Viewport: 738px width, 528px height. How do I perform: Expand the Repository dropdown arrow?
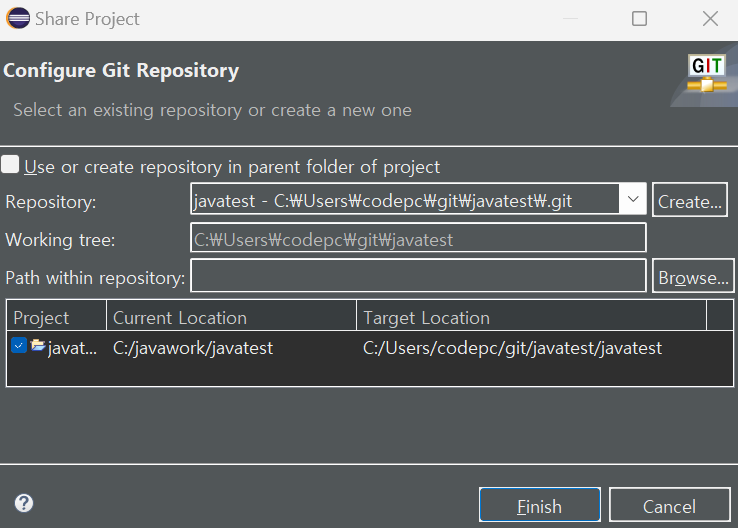point(633,199)
